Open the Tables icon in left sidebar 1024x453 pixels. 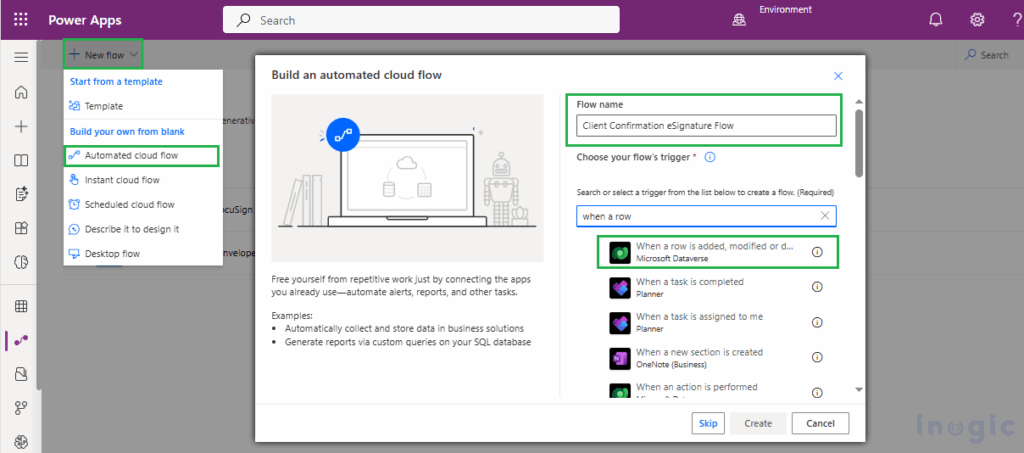pos(20,306)
